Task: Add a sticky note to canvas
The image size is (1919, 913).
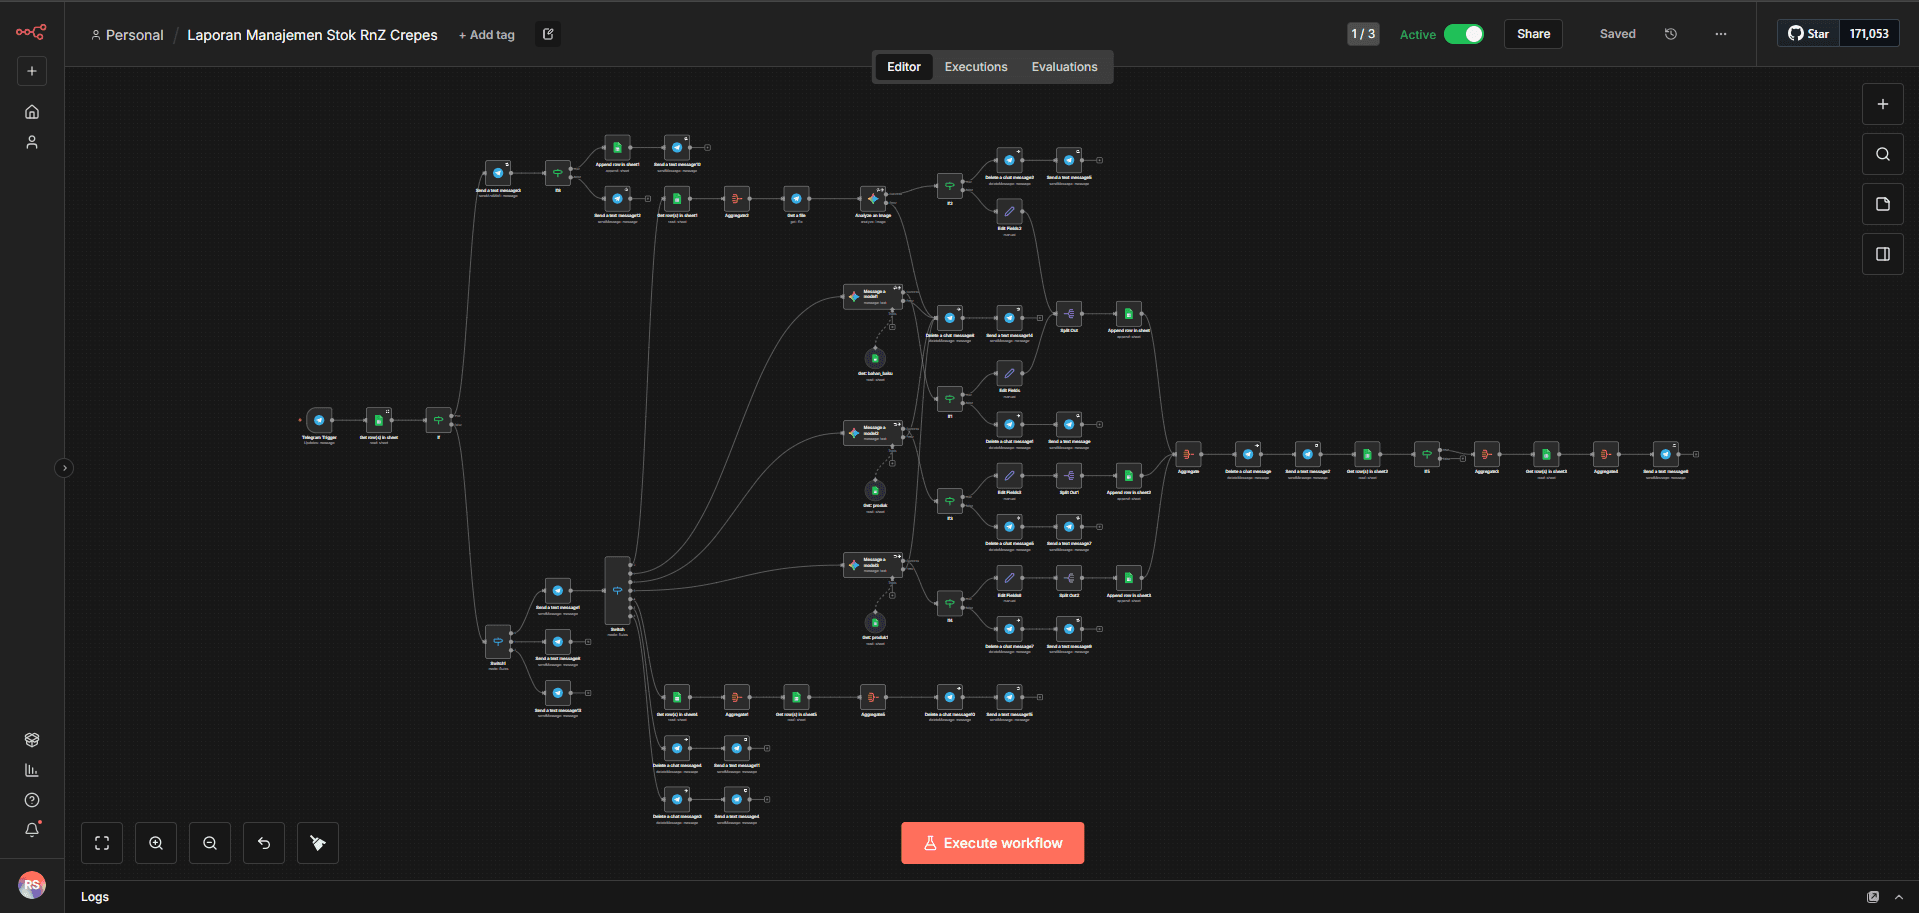Action: pos(1882,204)
